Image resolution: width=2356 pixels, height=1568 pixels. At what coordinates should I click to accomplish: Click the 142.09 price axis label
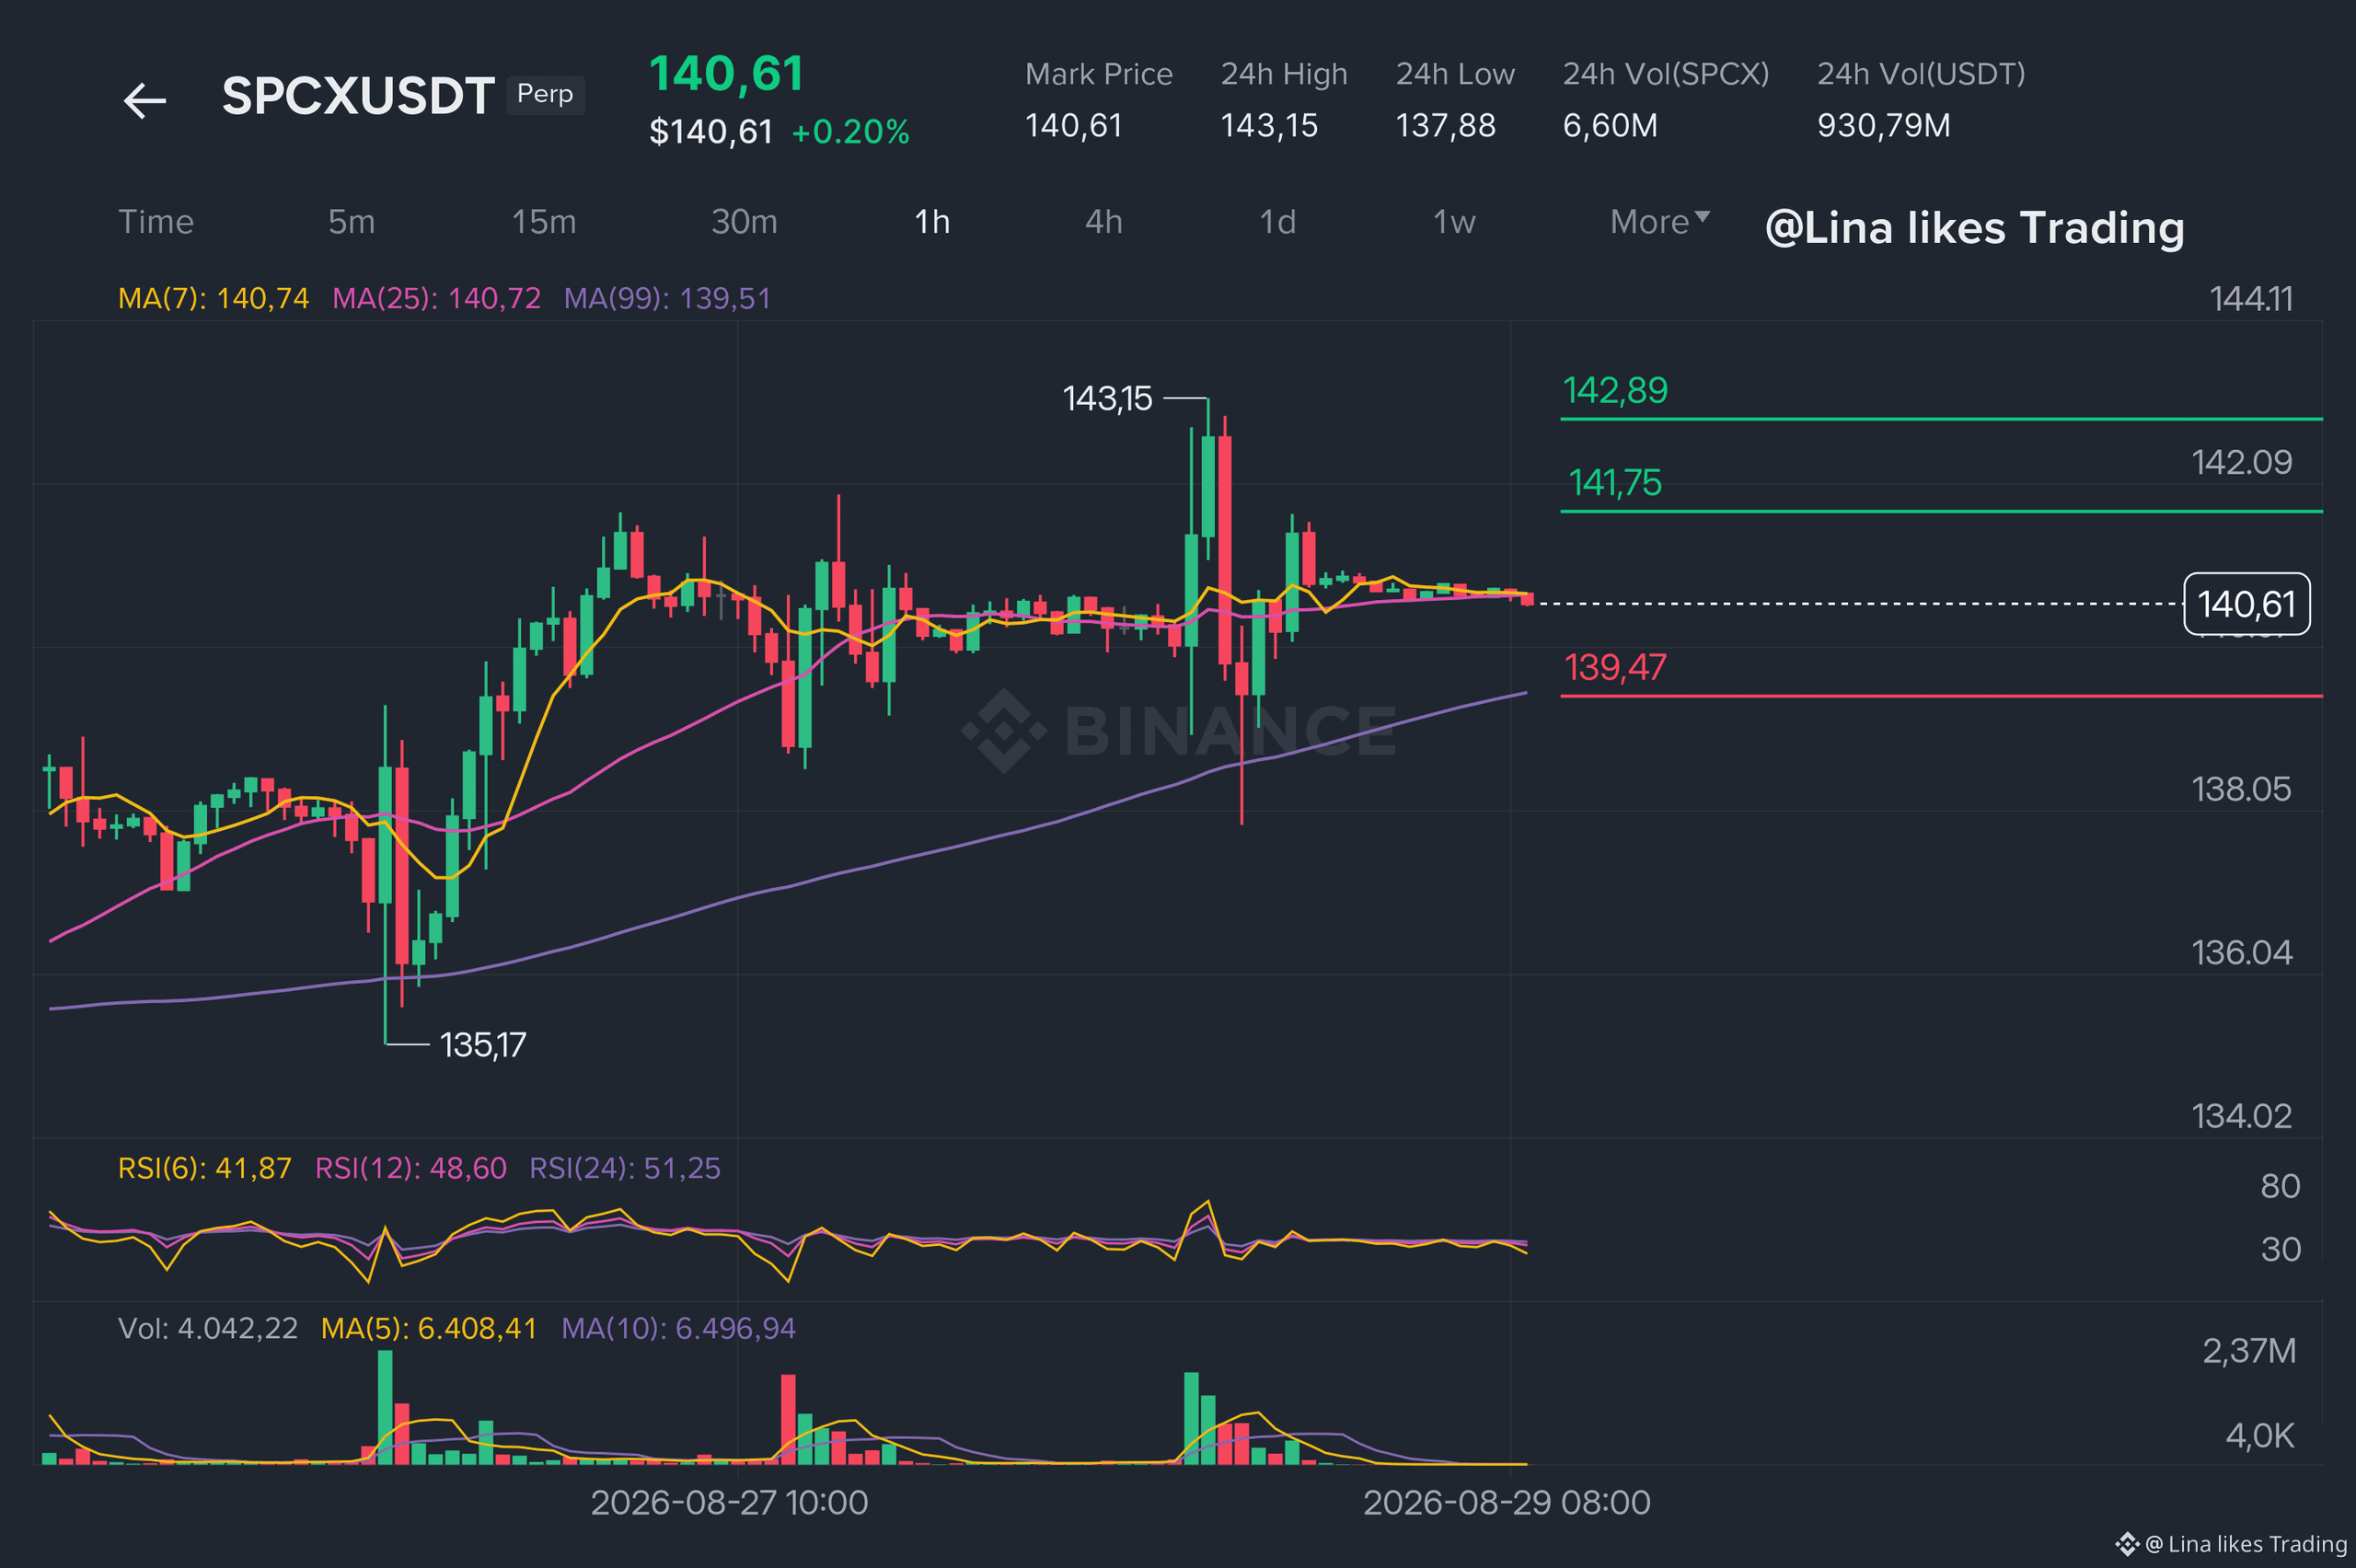2242,462
